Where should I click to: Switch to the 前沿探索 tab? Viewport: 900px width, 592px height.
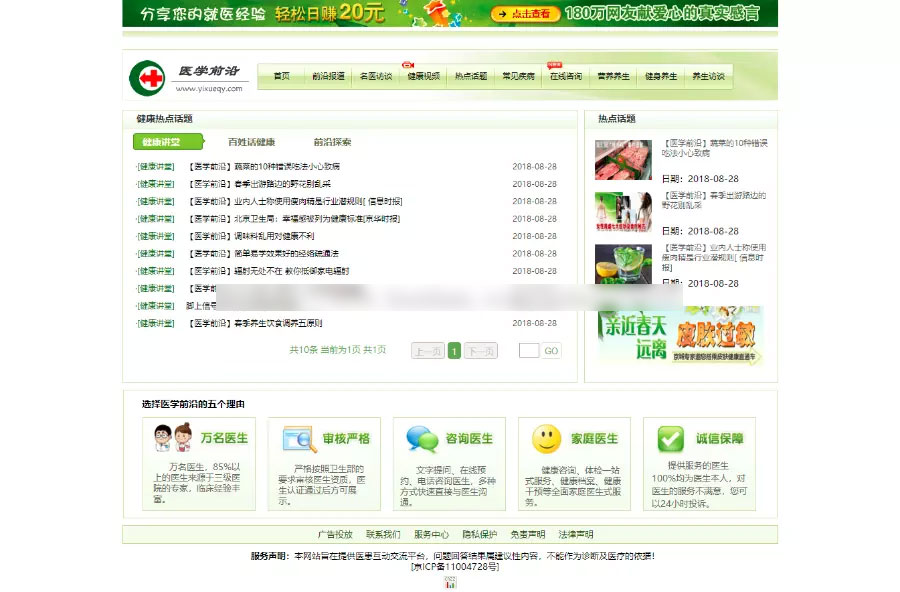[332, 142]
